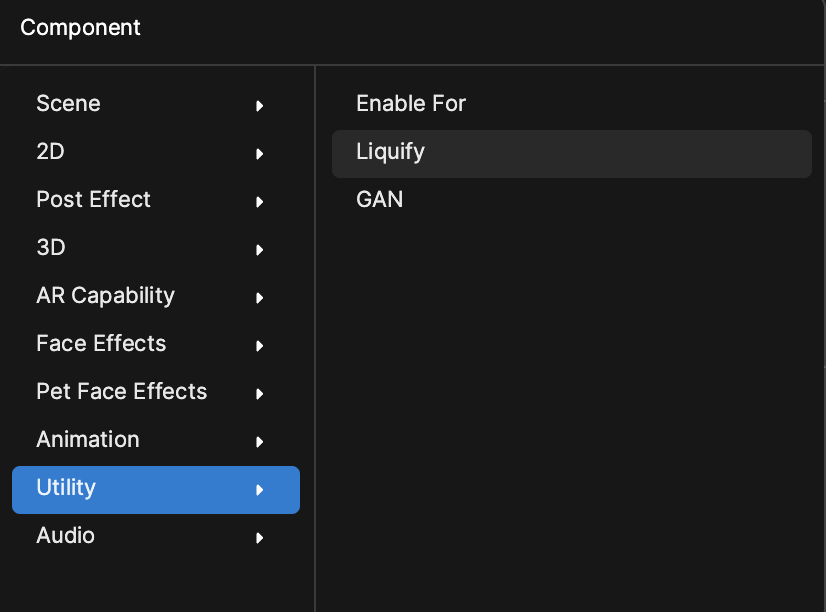This screenshot has width=826, height=612.
Task: Expand the arrow next to Scene
Action: click(259, 106)
